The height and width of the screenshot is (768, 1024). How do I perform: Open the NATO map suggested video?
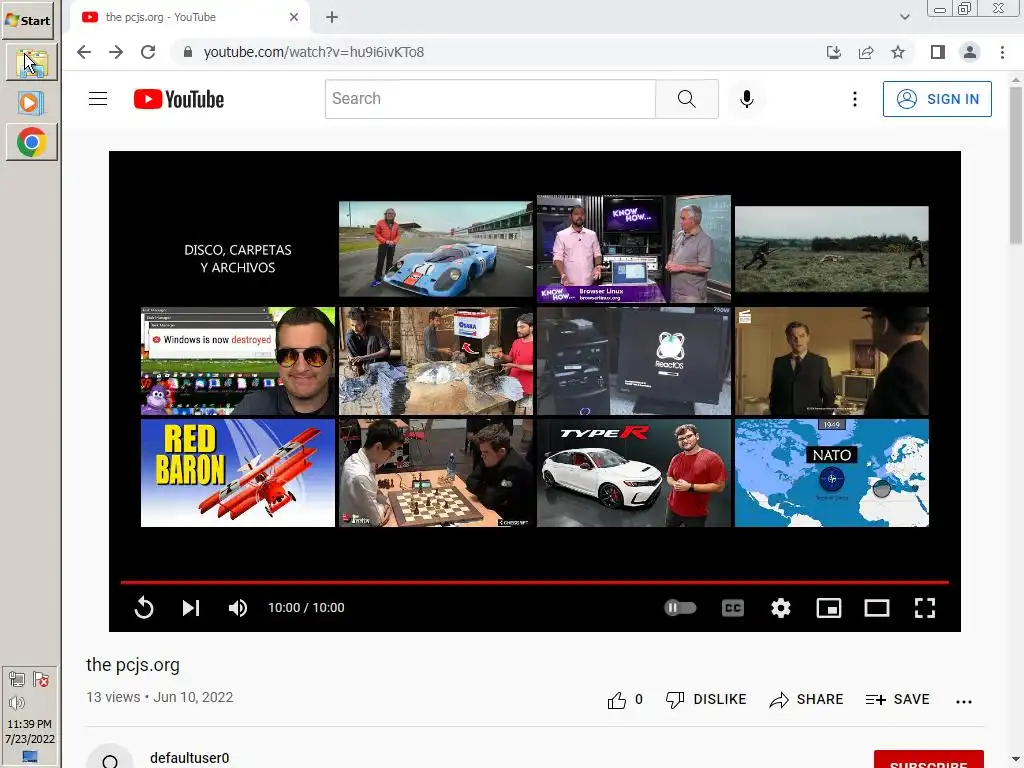(x=831, y=473)
